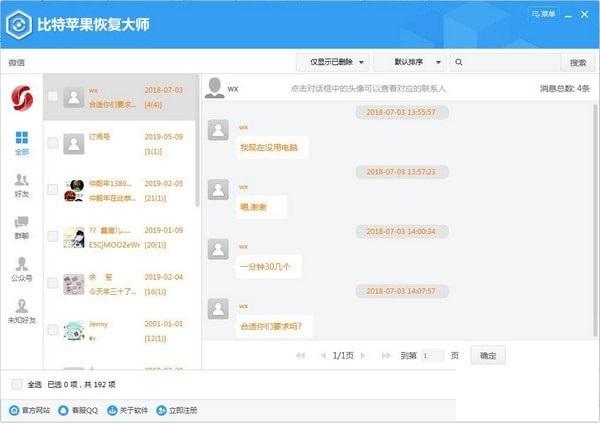Click sender avatar beside 嗯,谢谢 message
The width and height of the screenshot is (600, 423).
coord(218,189)
